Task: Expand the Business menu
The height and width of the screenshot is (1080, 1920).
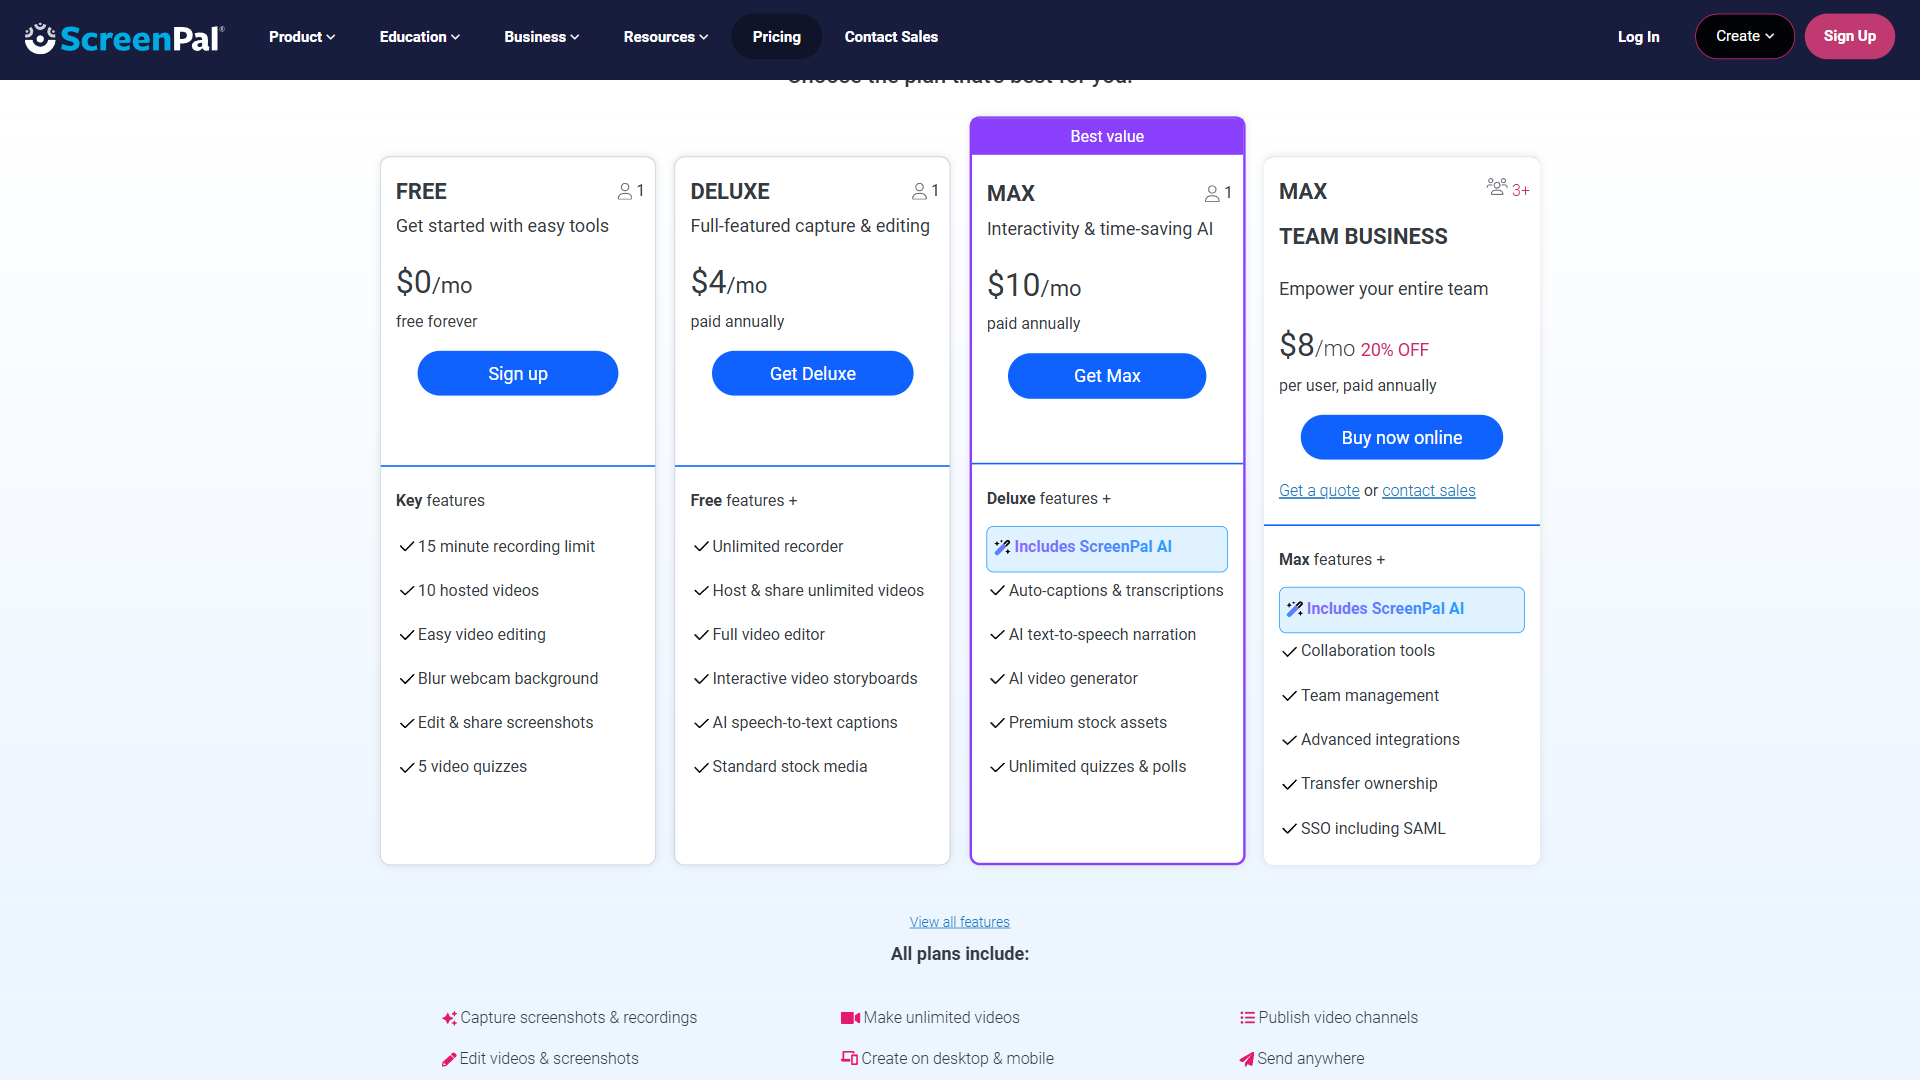Action: point(541,37)
